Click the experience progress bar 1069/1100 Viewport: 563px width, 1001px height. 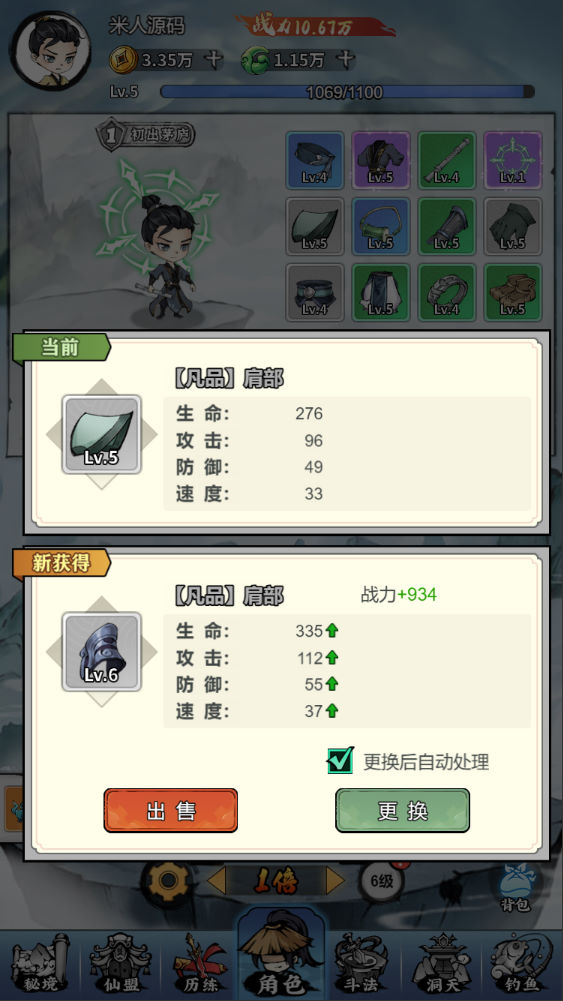tap(347, 92)
